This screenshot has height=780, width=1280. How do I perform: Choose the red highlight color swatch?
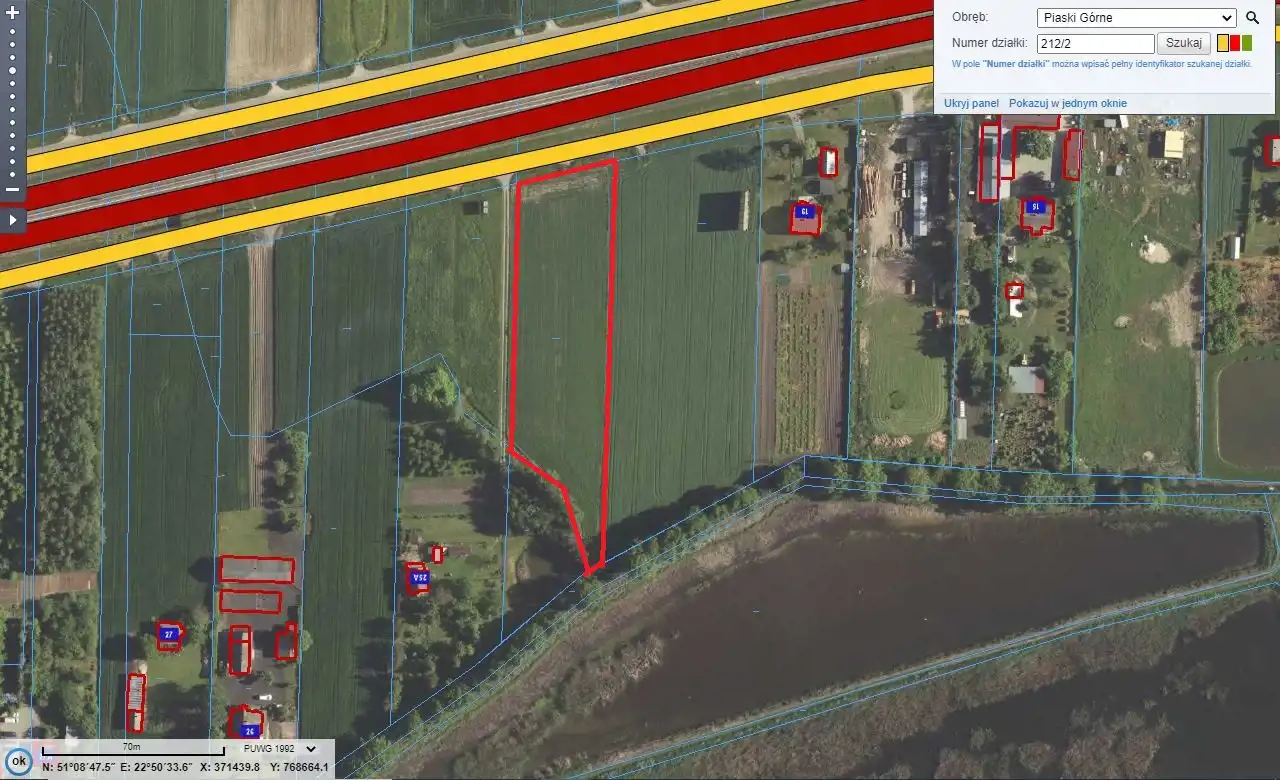pos(1235,43)
